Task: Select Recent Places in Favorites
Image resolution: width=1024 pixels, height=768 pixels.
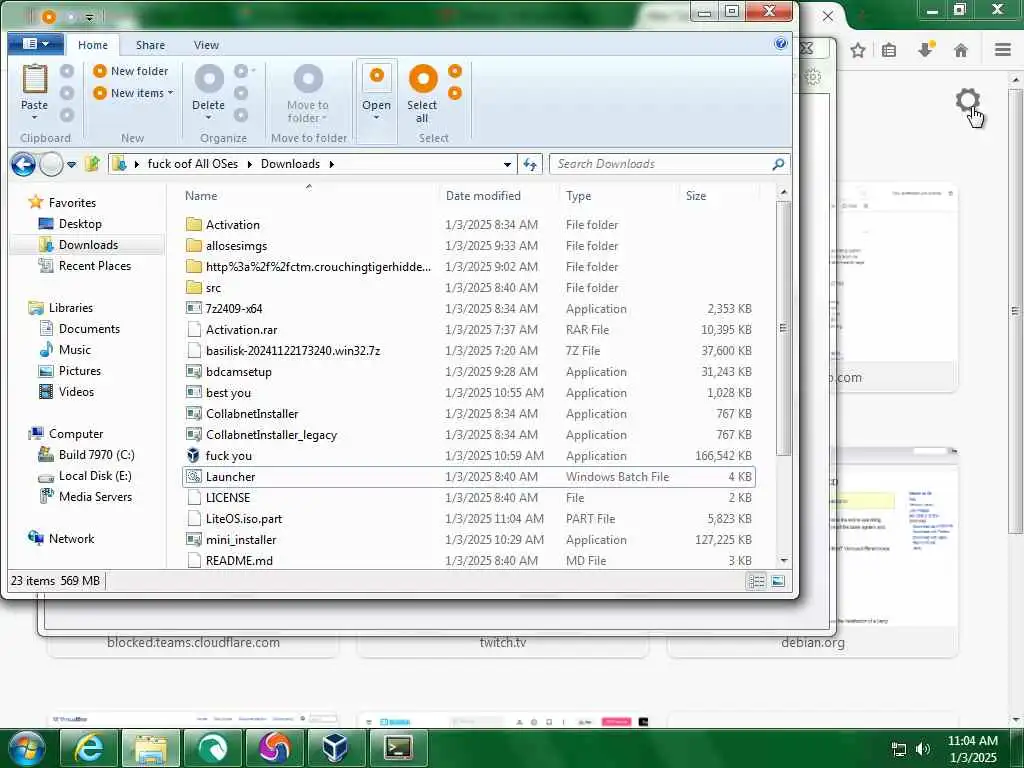Action: (x=95, y=266)
